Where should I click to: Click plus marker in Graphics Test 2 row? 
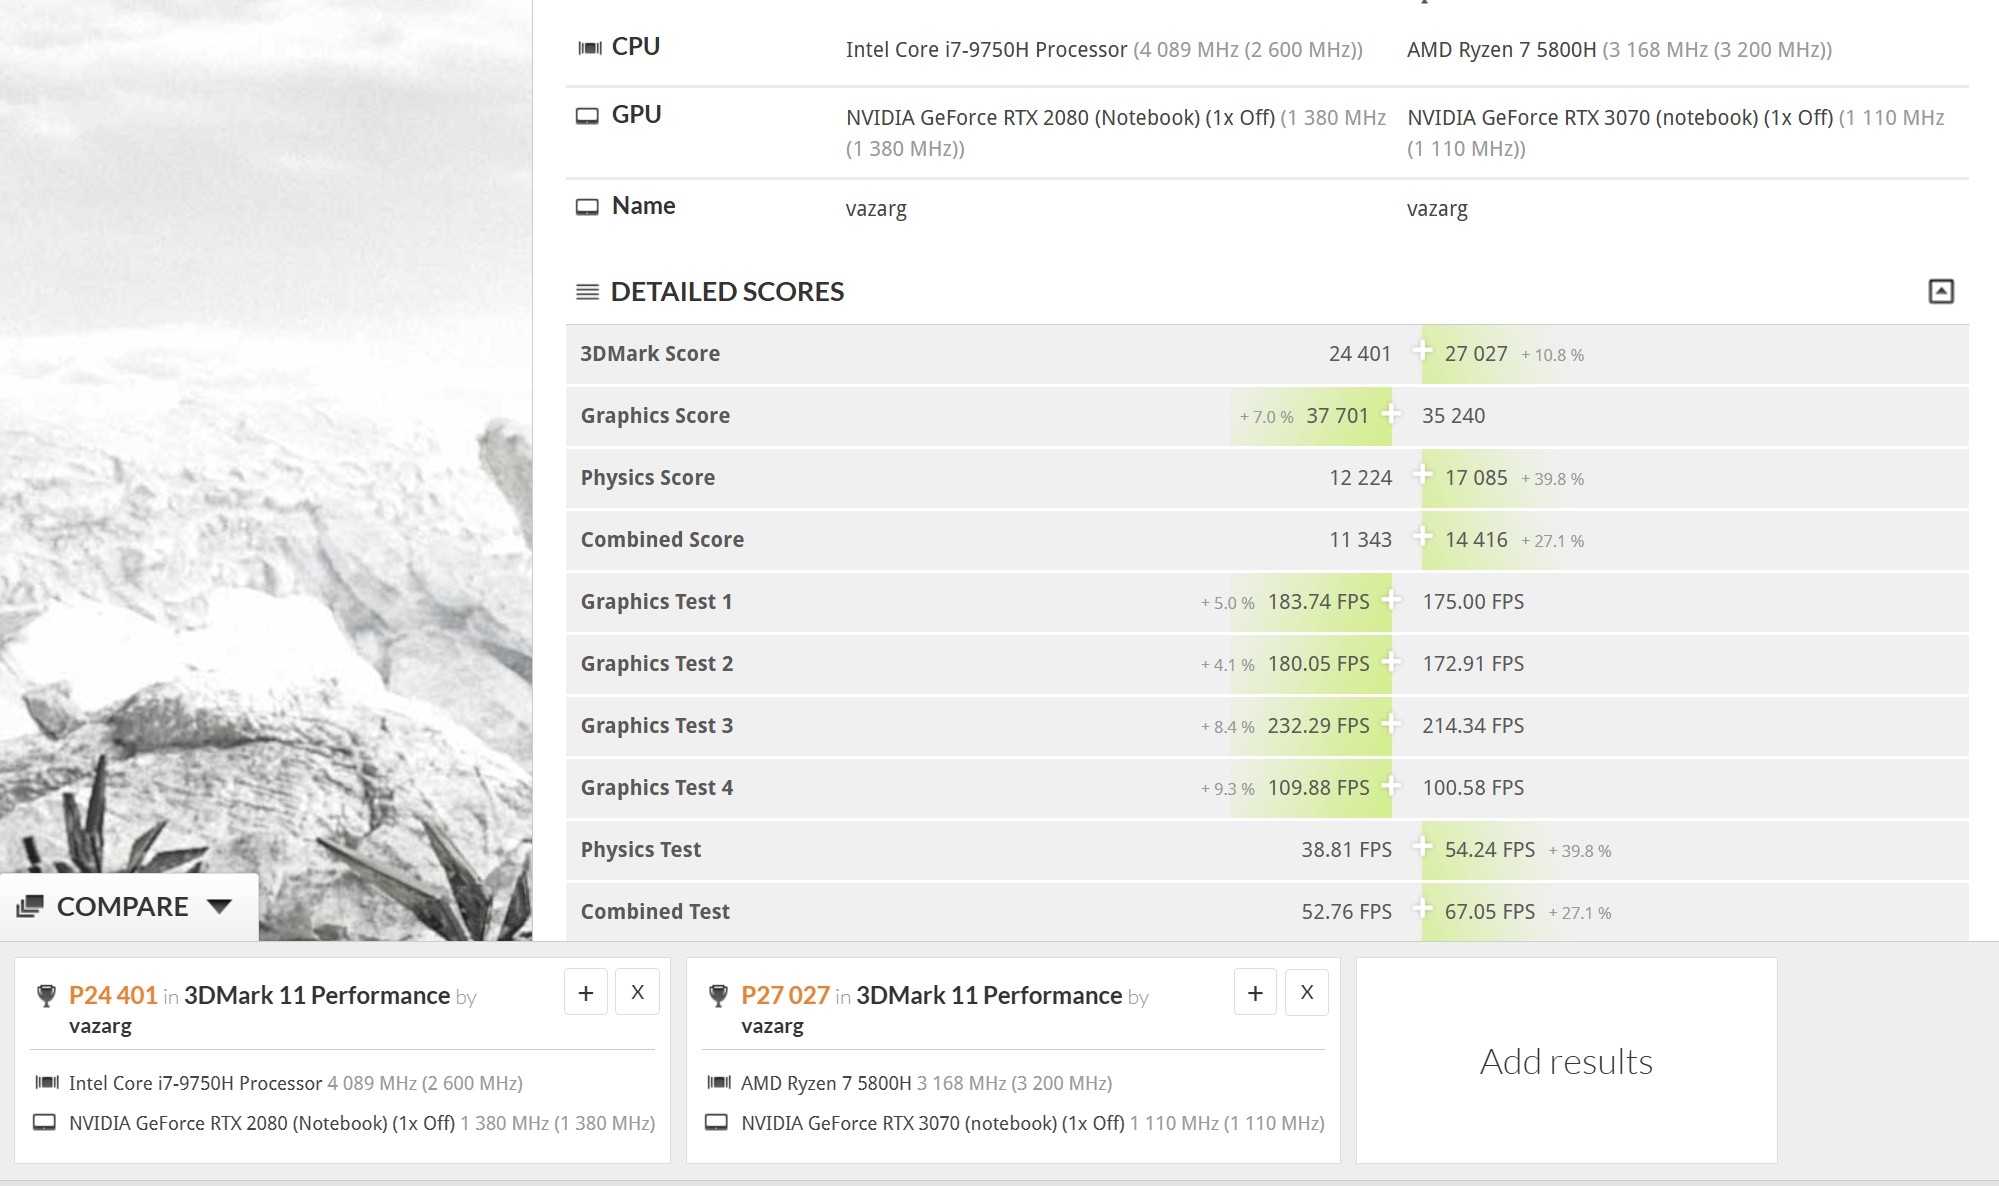(1391, 661)
